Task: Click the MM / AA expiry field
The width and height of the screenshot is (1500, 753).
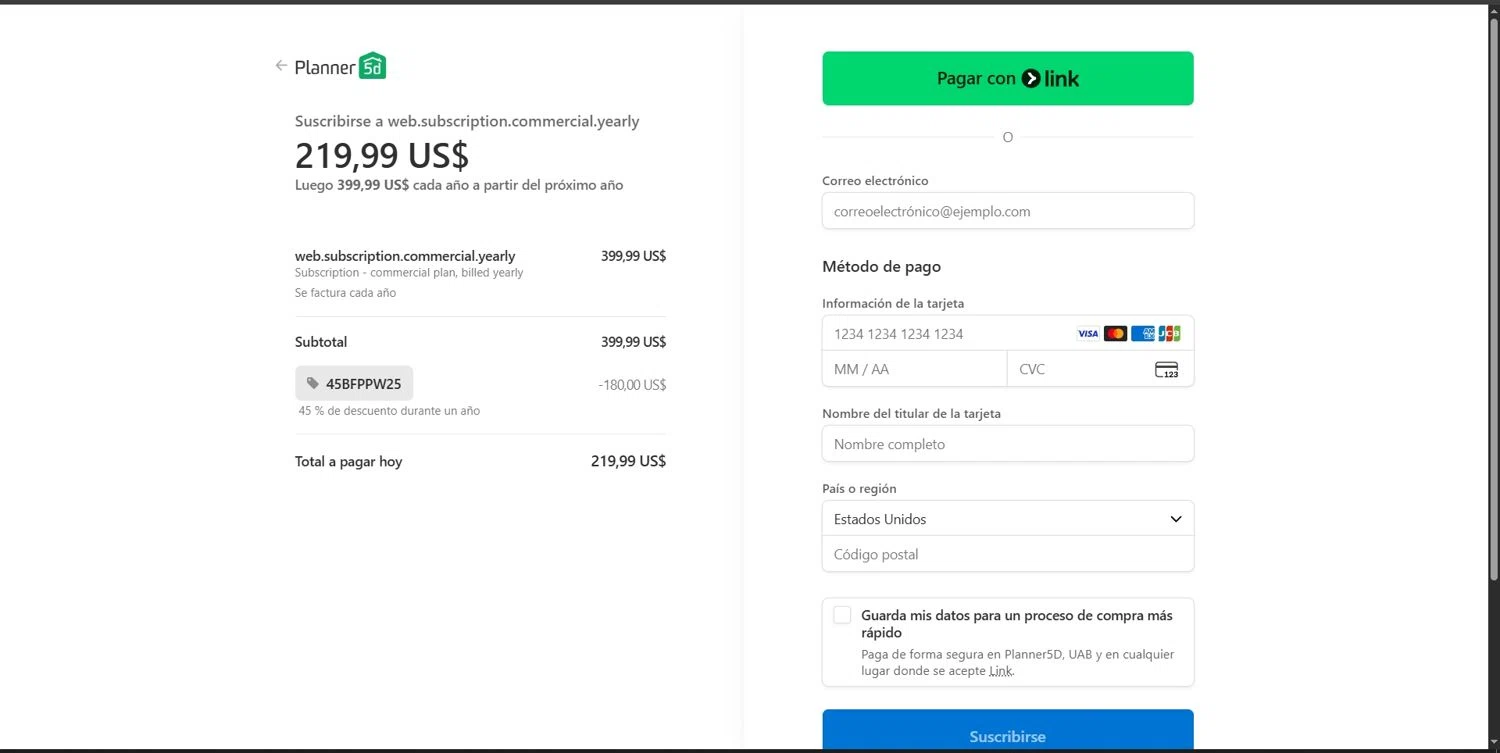Action: (914, 369)
